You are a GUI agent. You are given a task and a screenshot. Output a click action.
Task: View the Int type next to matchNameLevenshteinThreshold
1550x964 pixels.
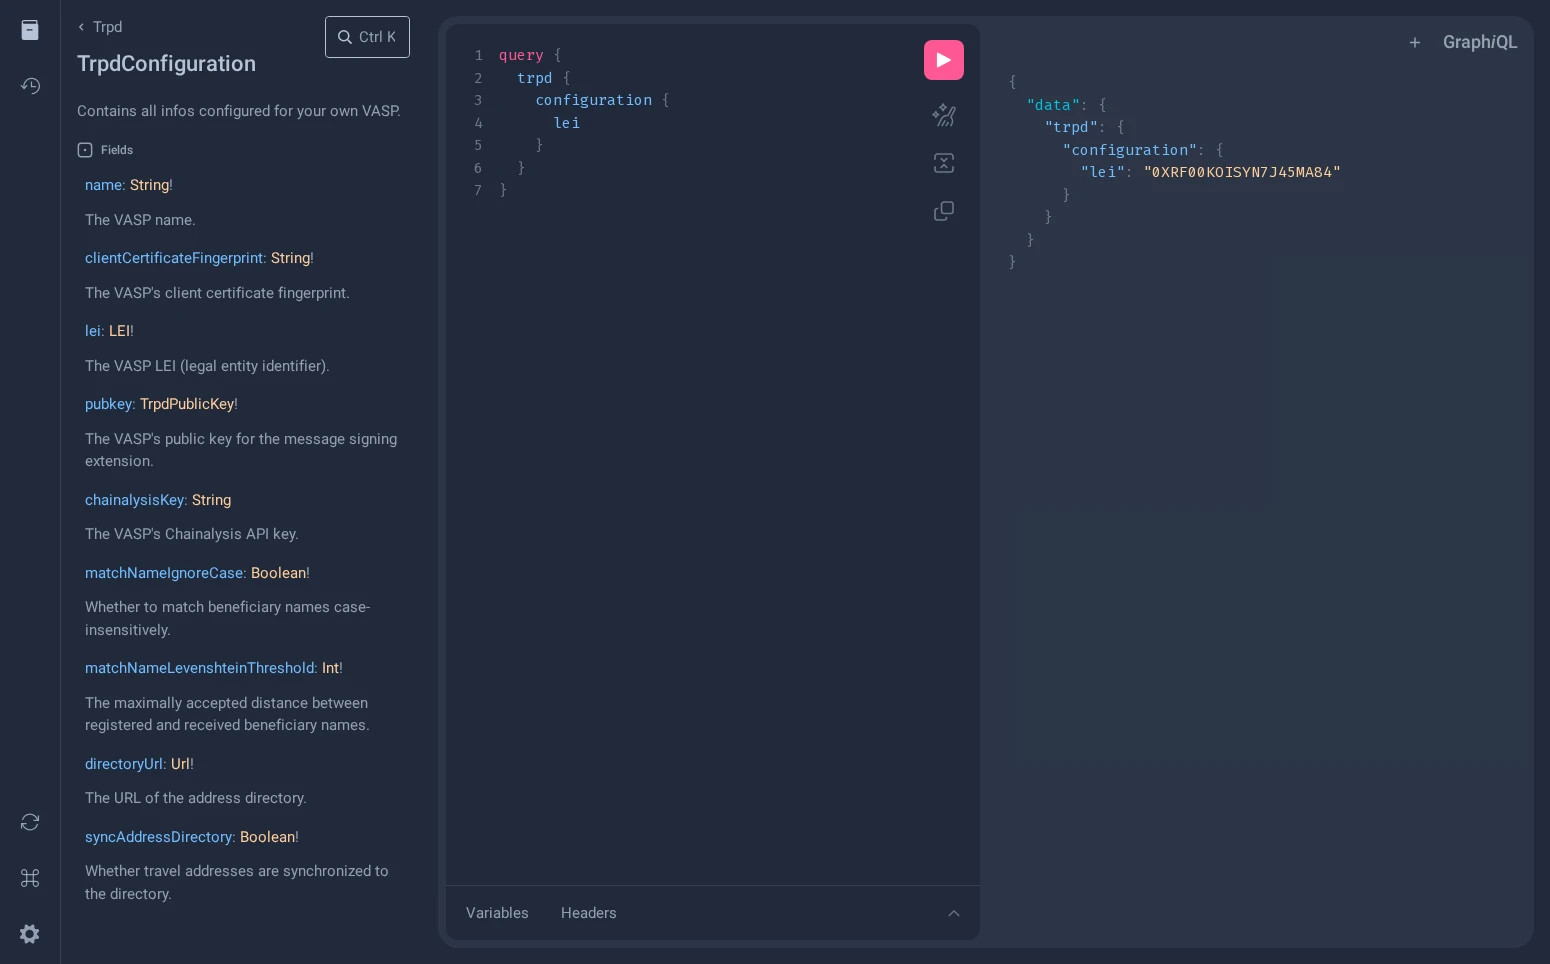pos(330,668)
